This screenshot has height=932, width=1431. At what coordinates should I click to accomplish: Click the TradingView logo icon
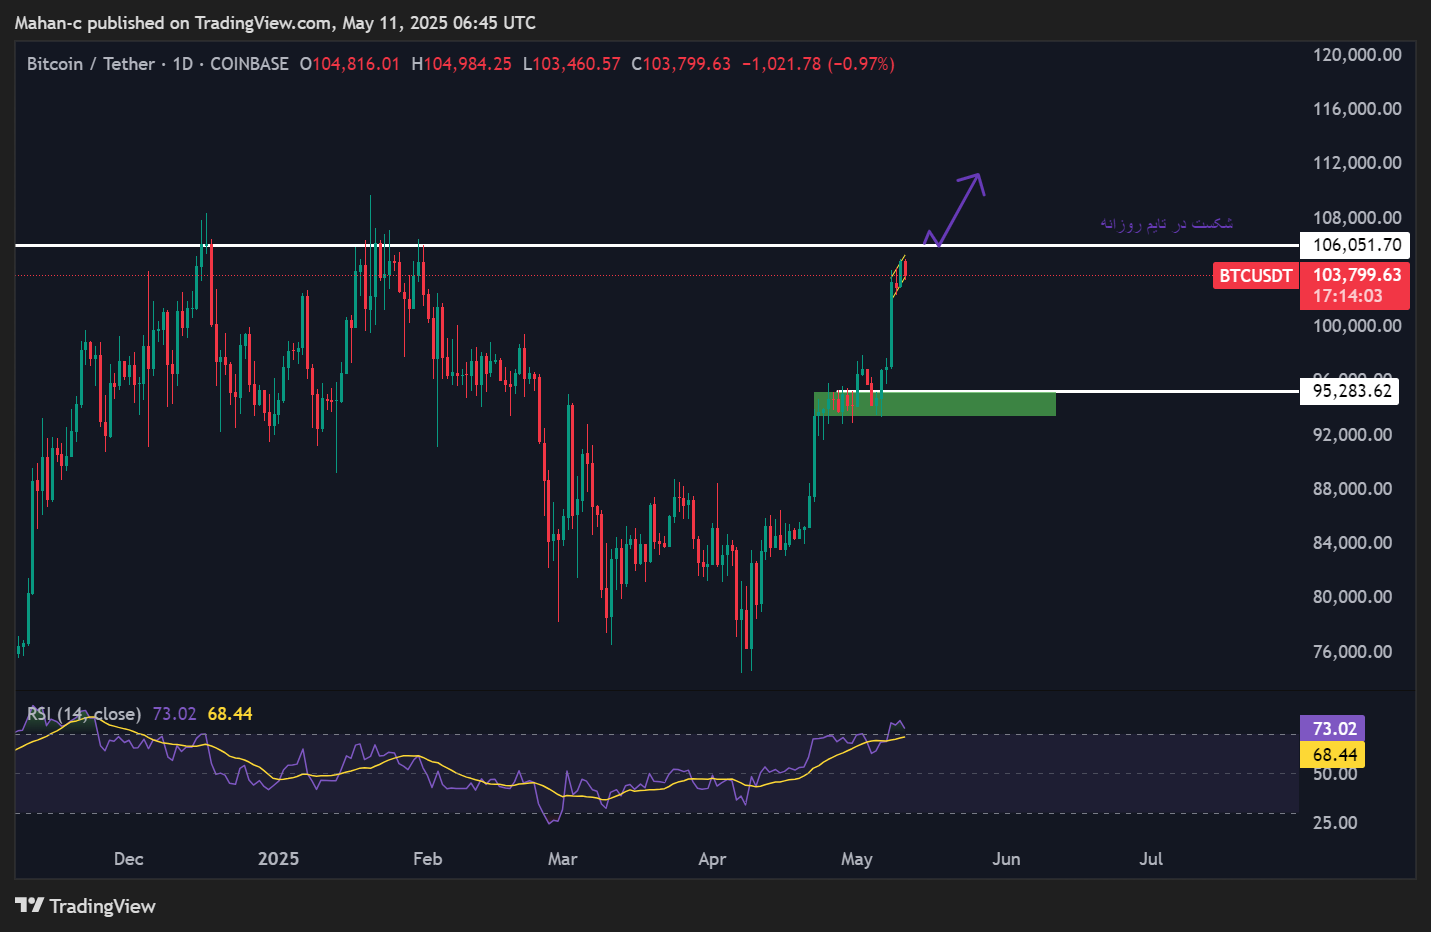(29, 905)
